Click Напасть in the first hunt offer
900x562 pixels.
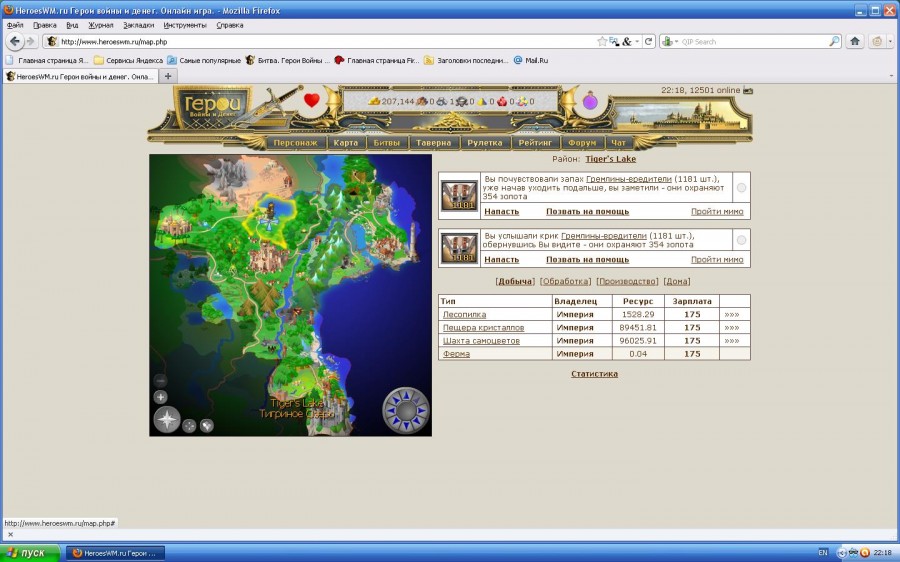coord(502,211)
